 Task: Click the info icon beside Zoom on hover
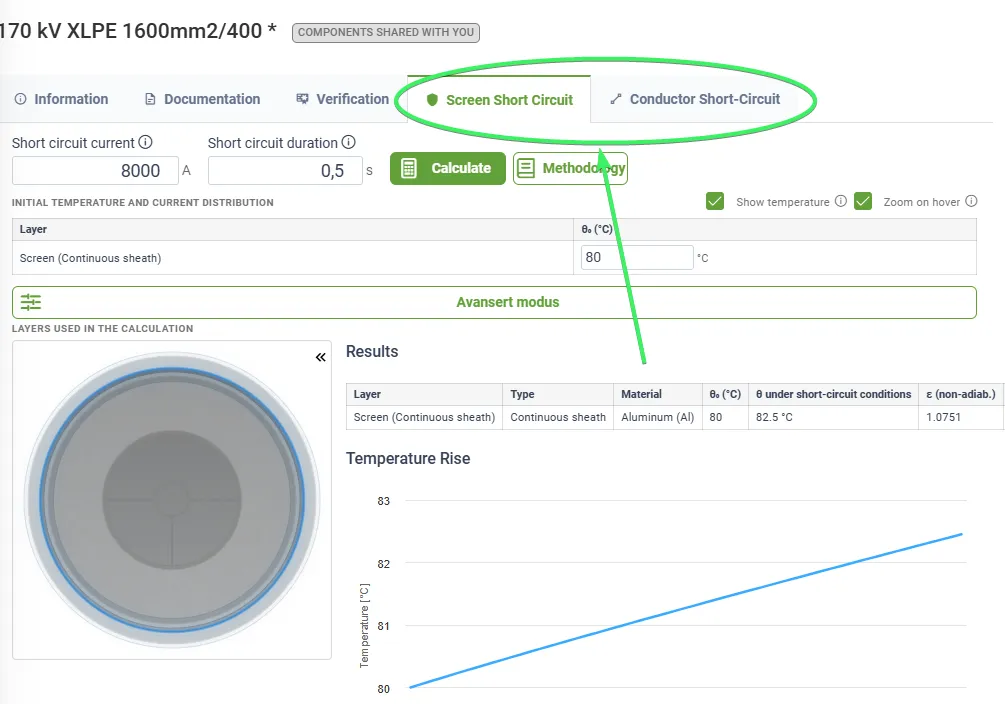click(x=971, y=201)
